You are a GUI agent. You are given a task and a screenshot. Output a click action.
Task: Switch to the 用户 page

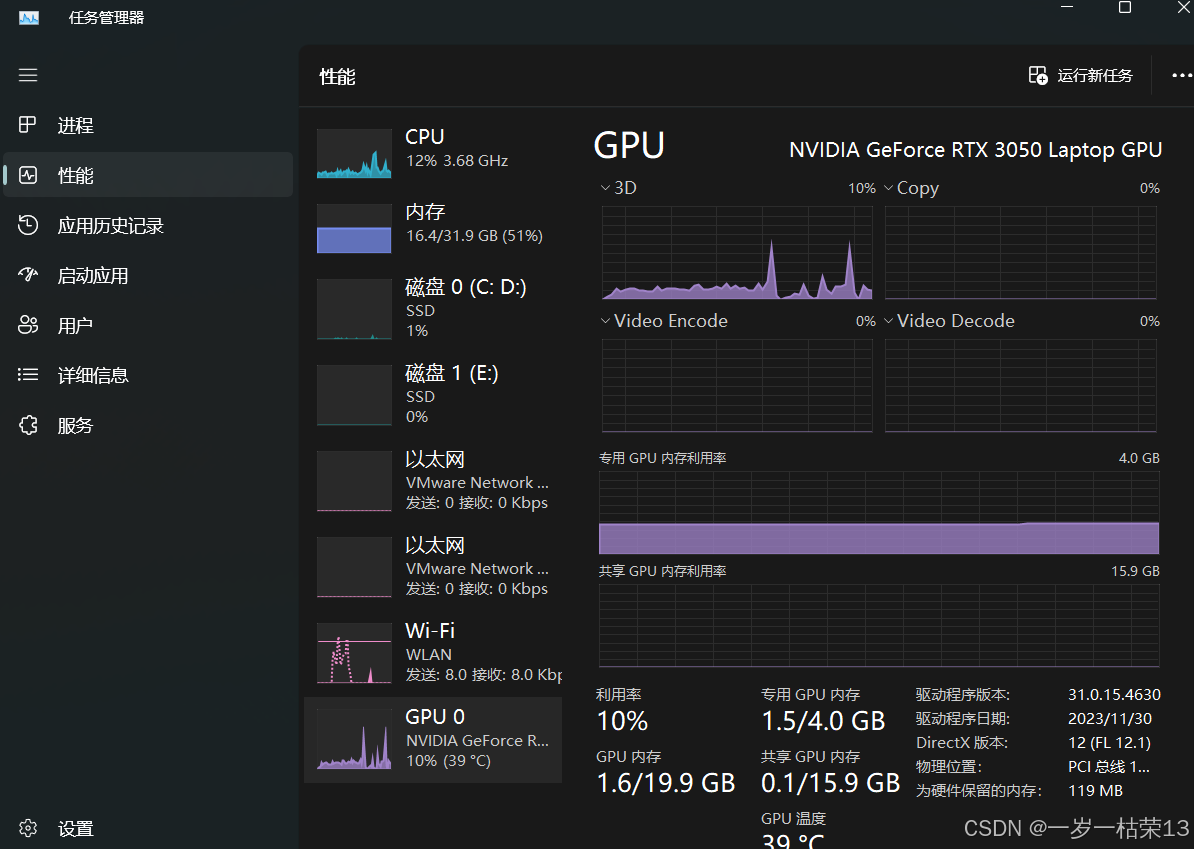148,325
